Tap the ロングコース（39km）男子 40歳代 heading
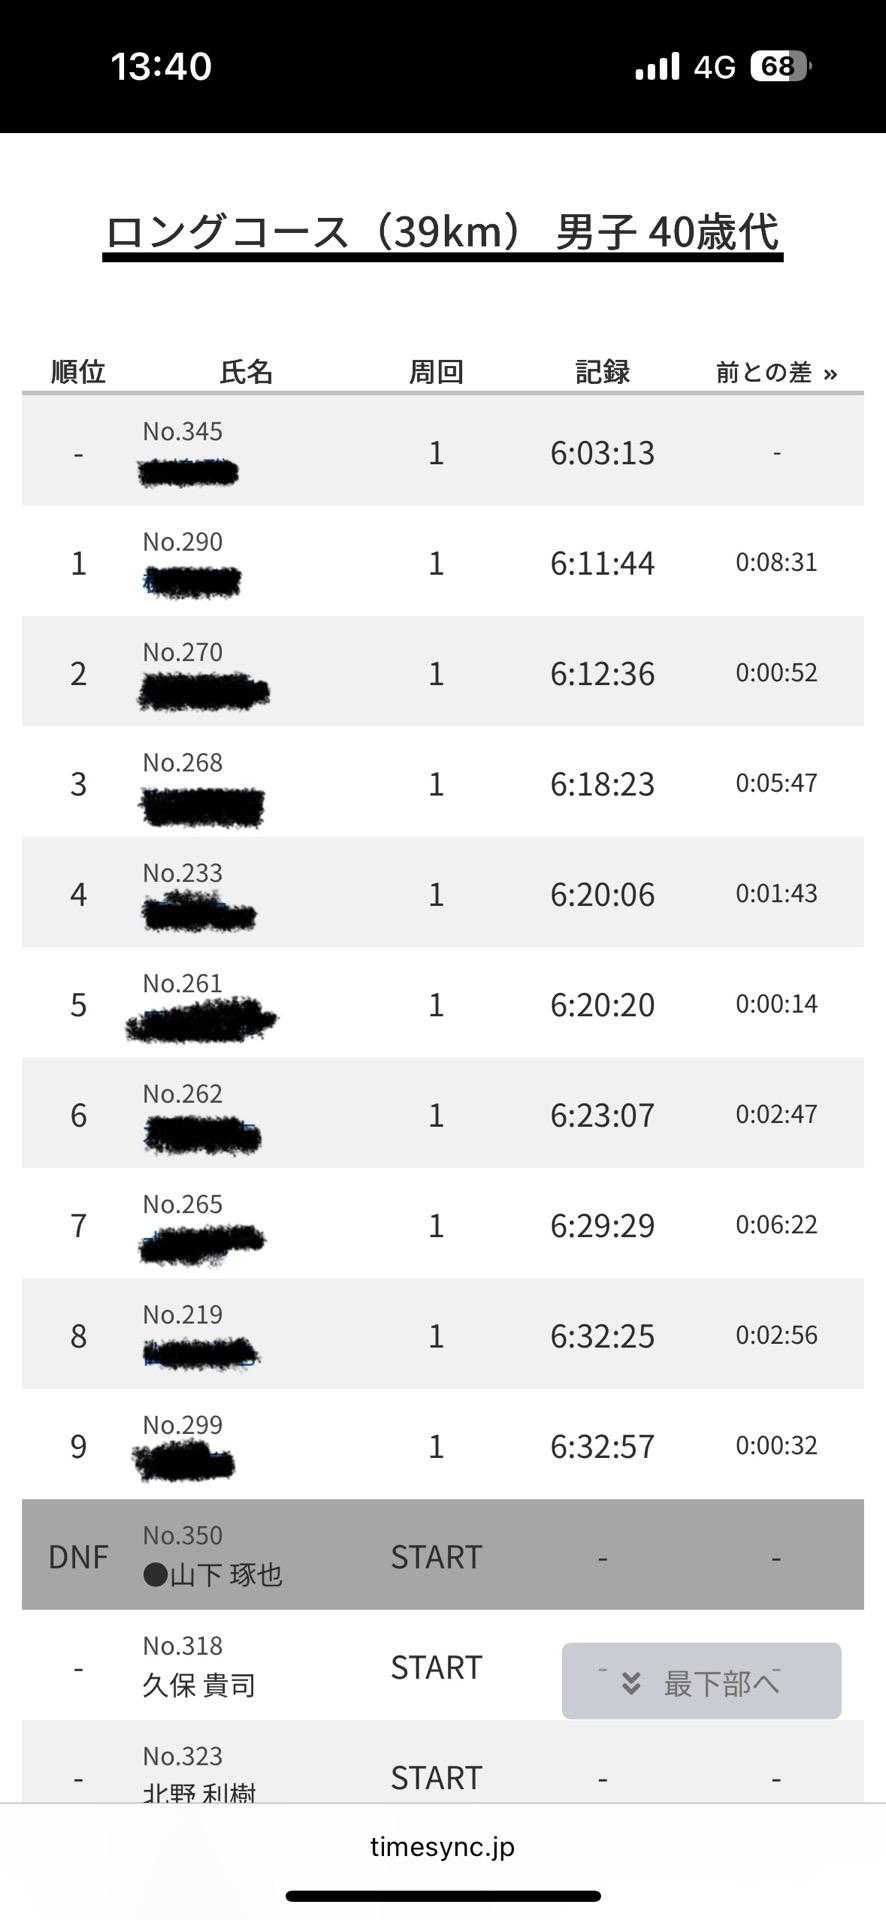 [442, 232]
